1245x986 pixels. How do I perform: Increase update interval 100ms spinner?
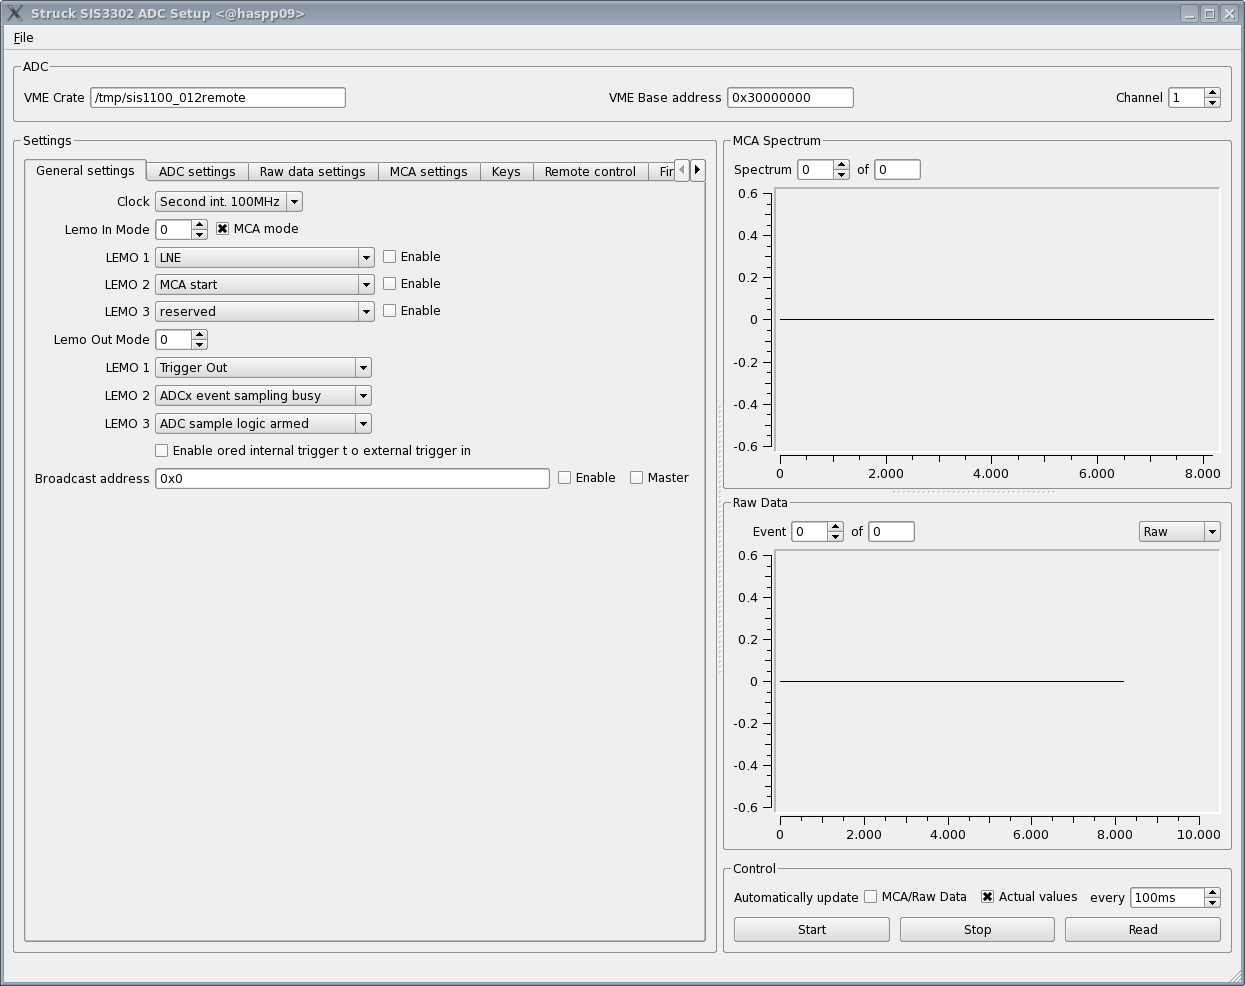pyautogui.click(x=1212, y=893)
